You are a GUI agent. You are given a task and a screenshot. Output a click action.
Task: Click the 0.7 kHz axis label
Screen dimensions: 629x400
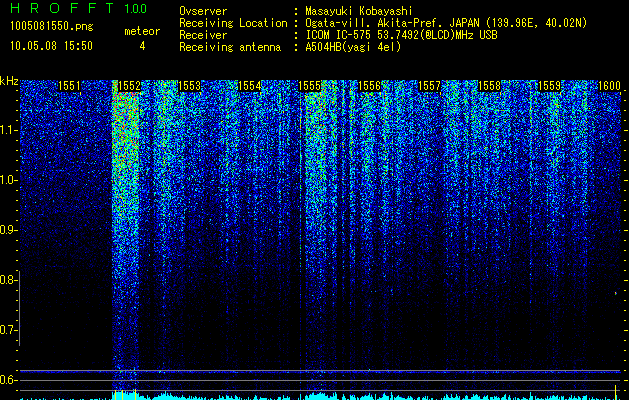(x=8, y=330)
